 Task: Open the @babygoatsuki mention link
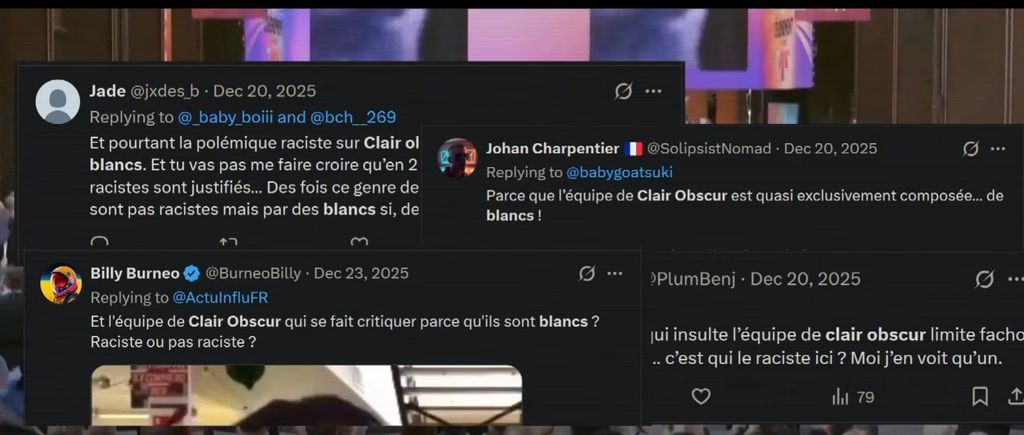[618, 172]
